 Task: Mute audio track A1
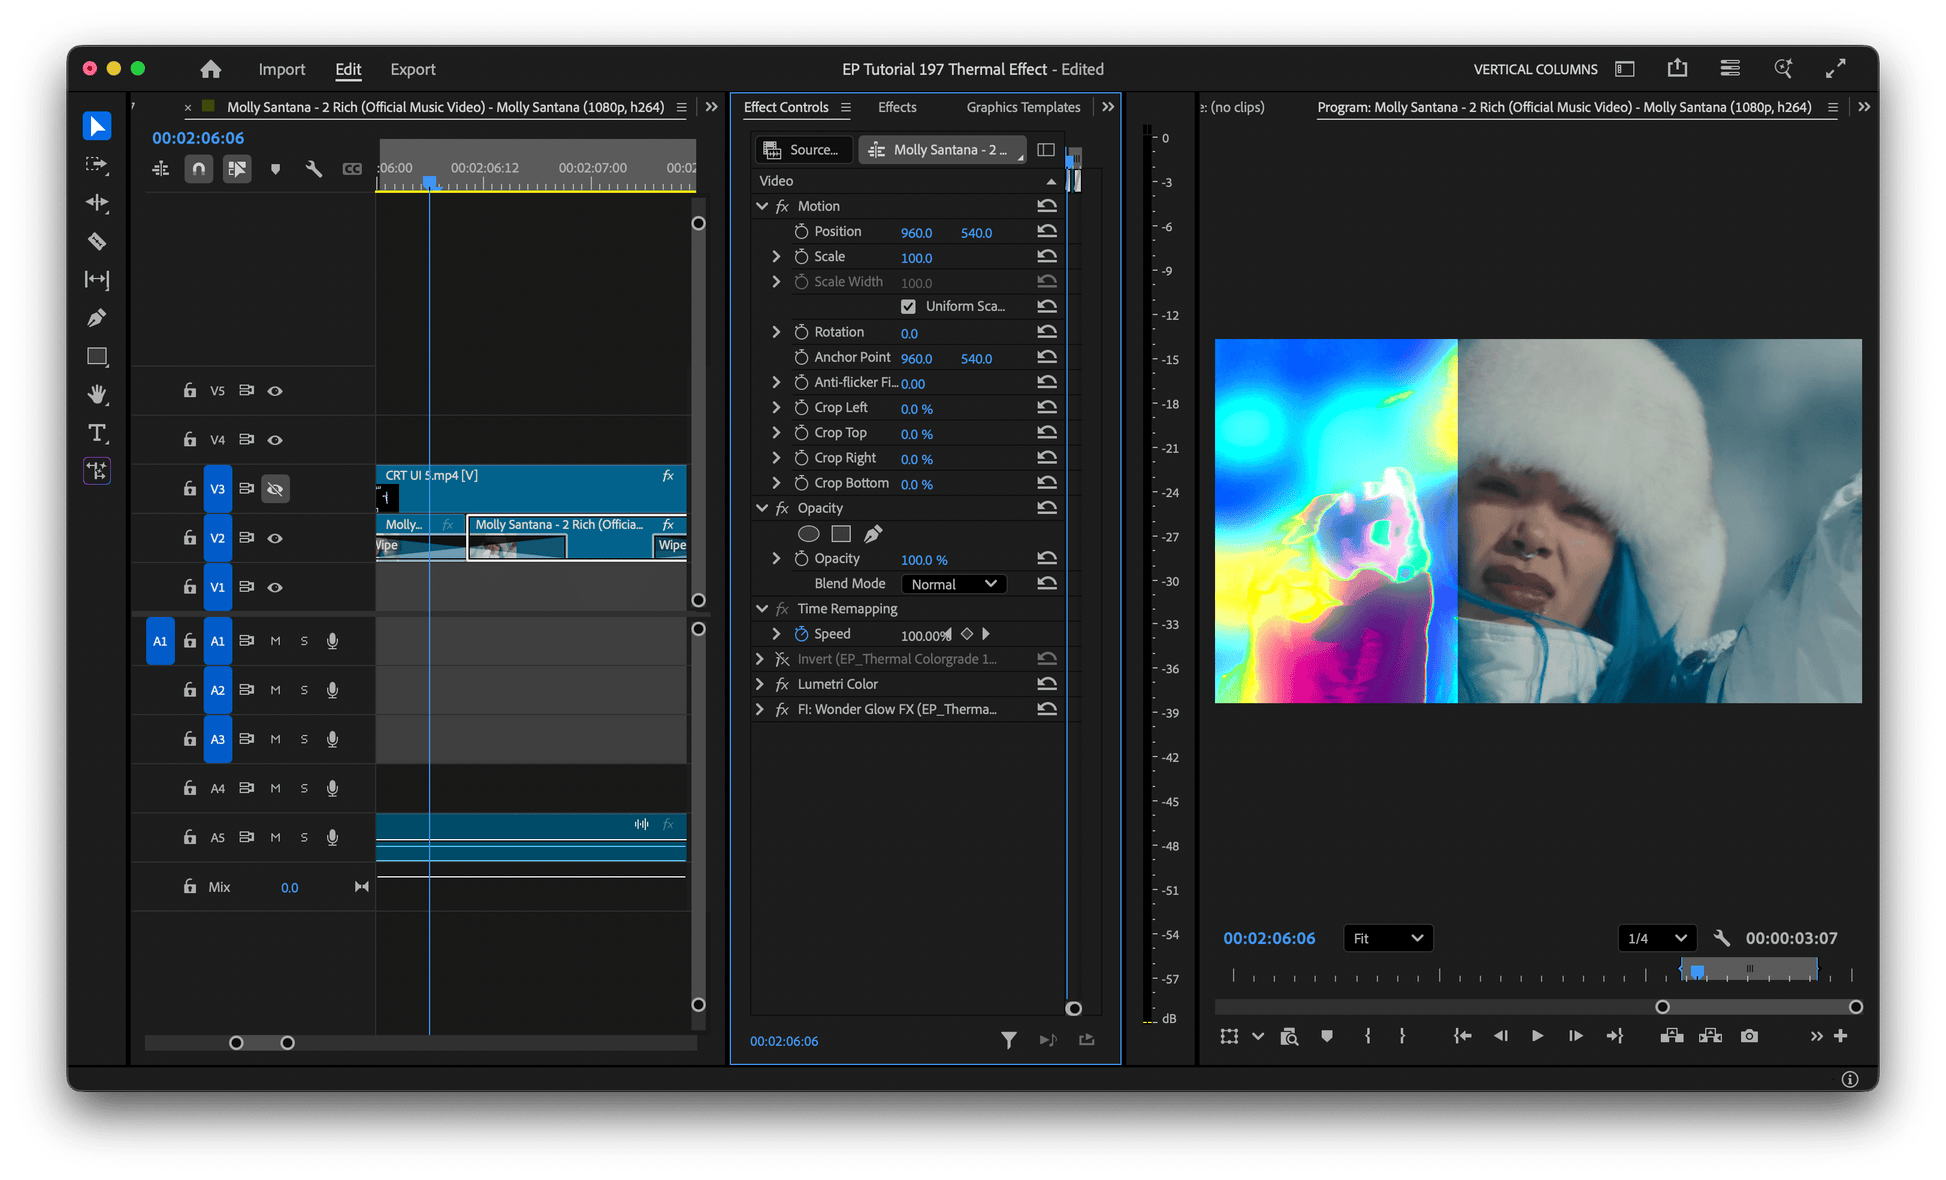(275, 641)
